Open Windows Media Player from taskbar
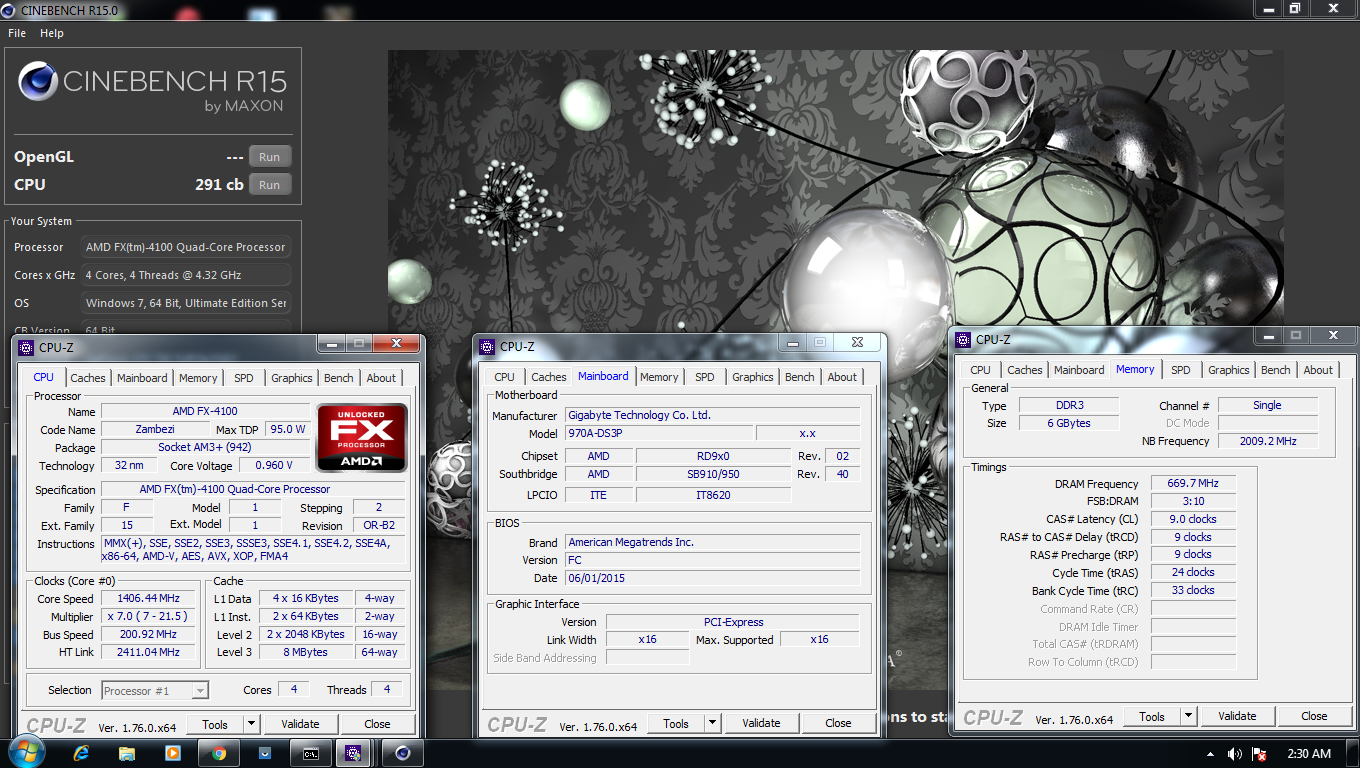1360x768 pixels. pyautogui.click(x=172, y=753)
